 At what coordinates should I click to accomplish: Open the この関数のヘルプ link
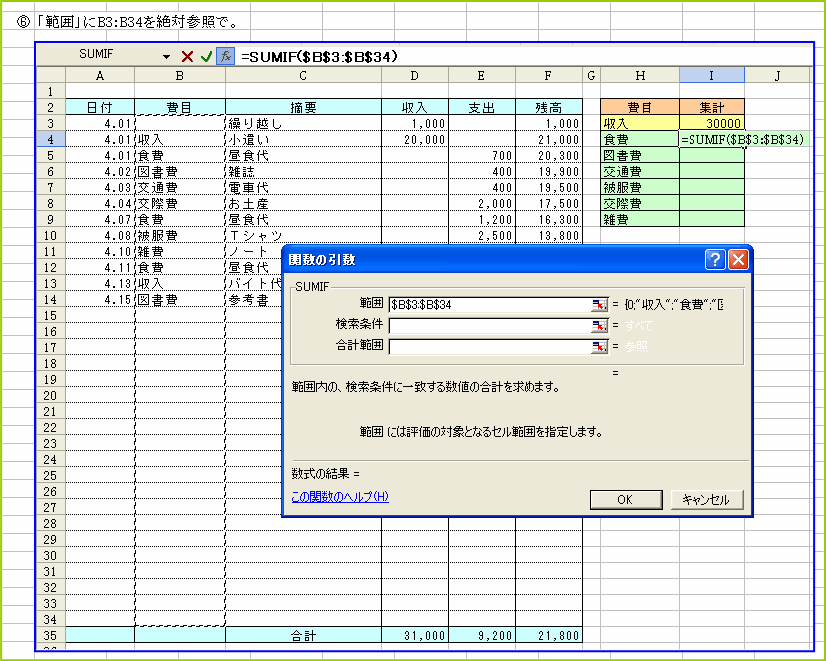point(340,497)
